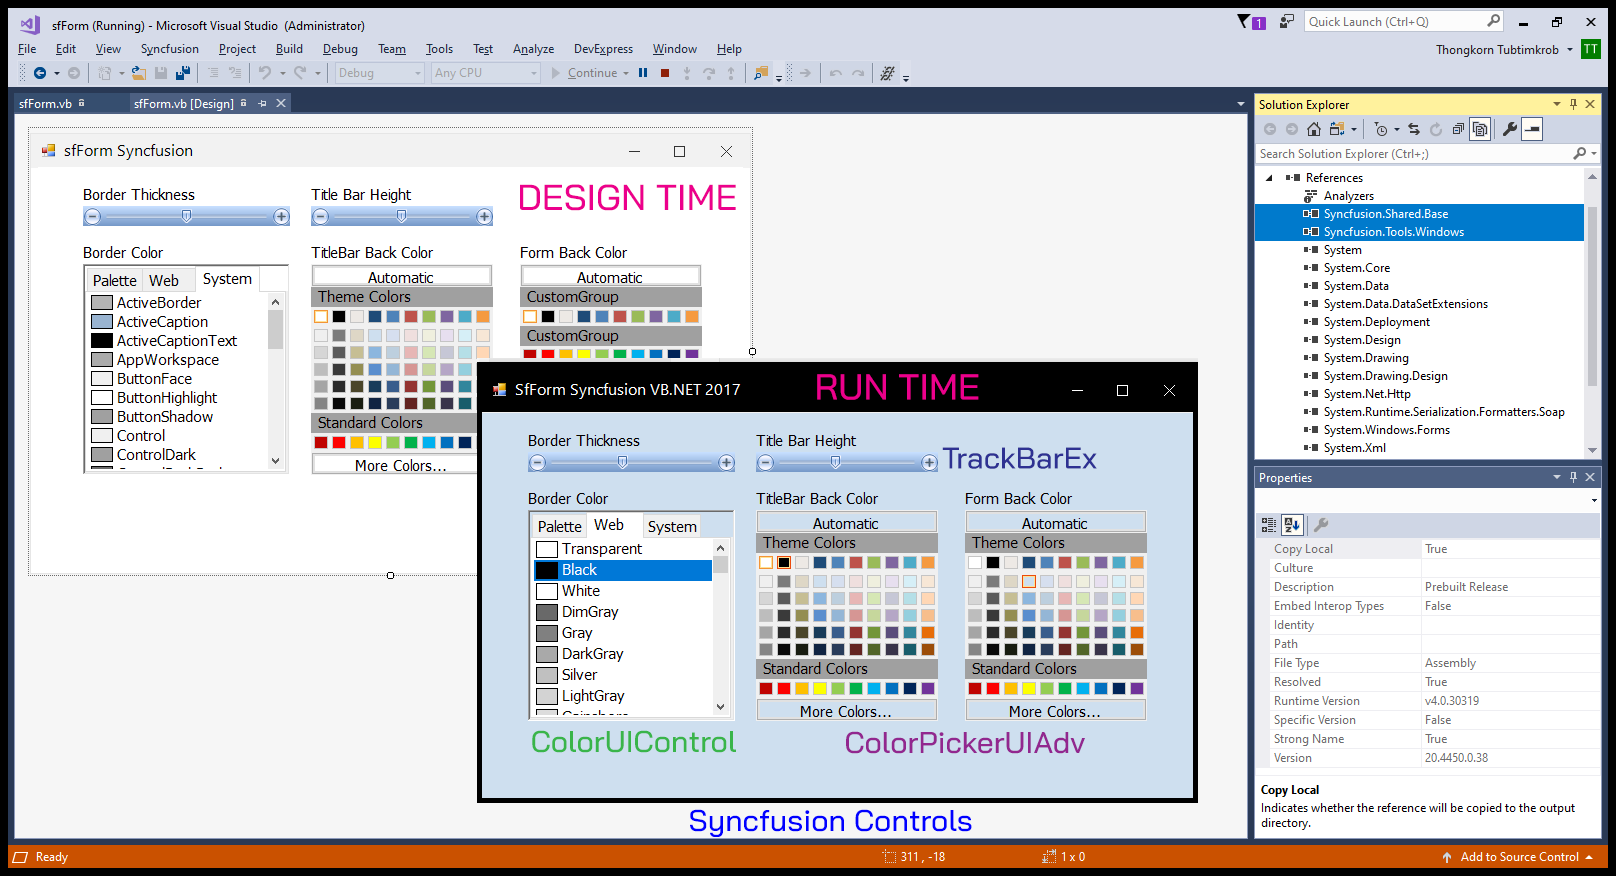The image size is (1616, 876).
Task: Collapse the References tree node
Action: pyautogui.click(x=1270, y=178)
